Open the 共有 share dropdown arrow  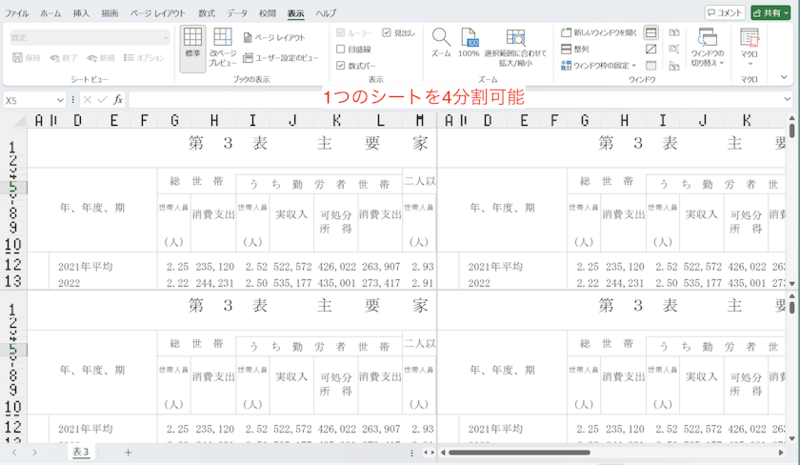(786, 13)
